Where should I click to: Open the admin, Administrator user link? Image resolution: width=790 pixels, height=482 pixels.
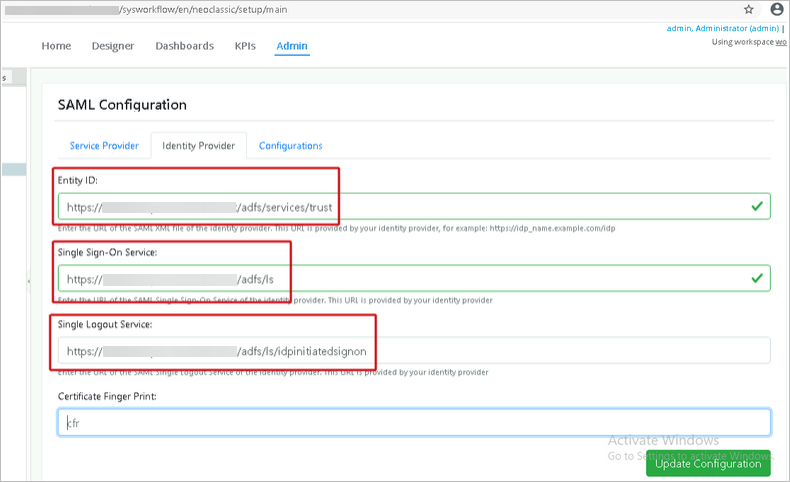pos(722,29)
